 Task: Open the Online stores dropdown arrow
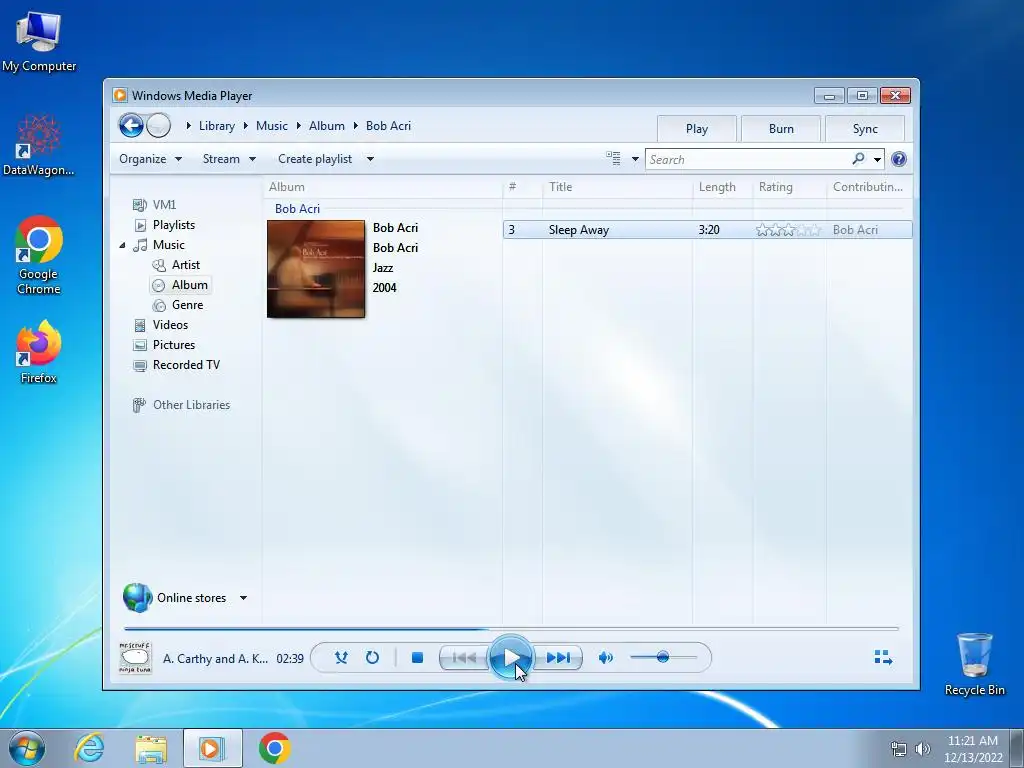click(x=243, y=598)
